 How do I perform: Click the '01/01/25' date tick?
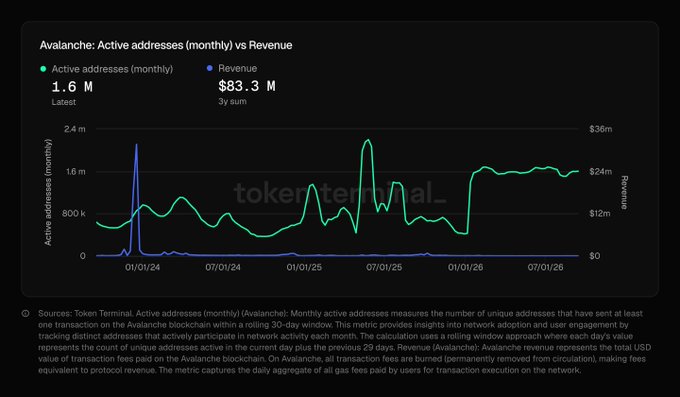(304, 267)
